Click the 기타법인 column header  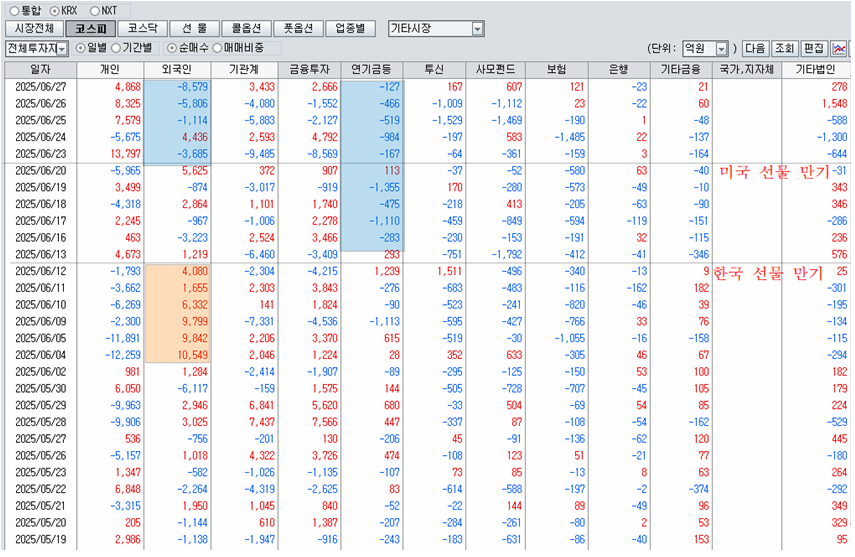pos(815,69)
